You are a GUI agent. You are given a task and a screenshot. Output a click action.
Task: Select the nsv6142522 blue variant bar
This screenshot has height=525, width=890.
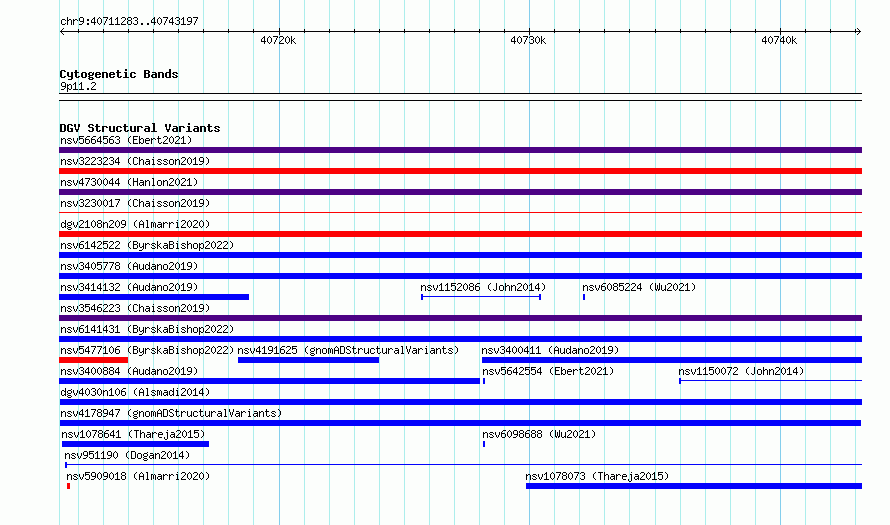pyautogui.click(x=460, y=255)
